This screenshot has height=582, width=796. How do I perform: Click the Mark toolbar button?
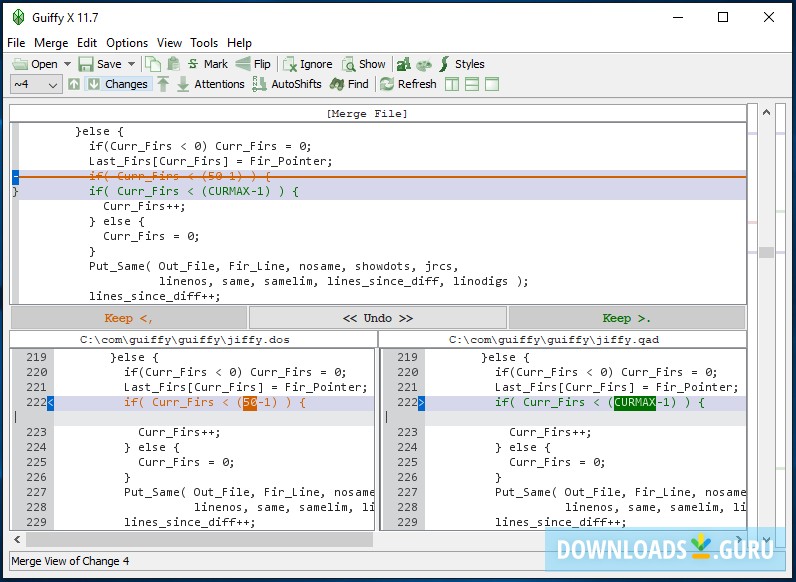pos(208,64)
